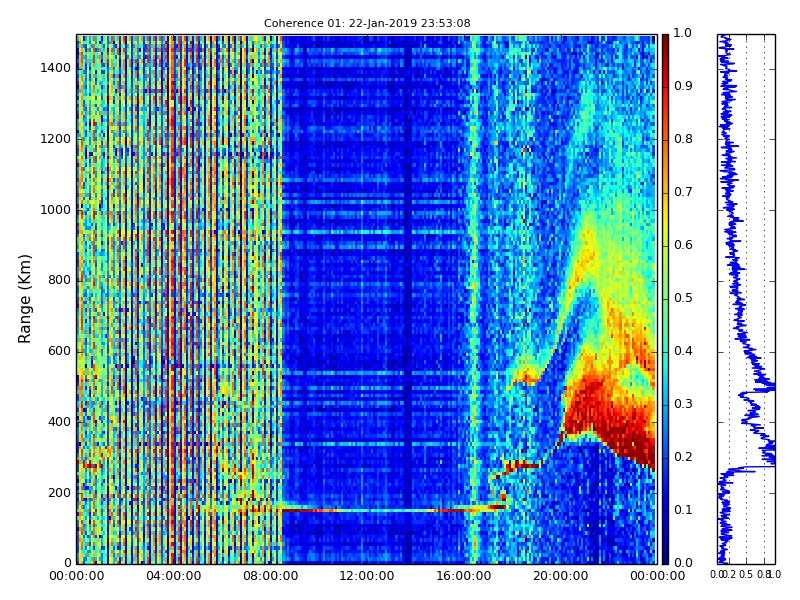Click the colorbar label 0.3
The height and width of the screenshot is (600, 800).
click(x=683, y=404)
